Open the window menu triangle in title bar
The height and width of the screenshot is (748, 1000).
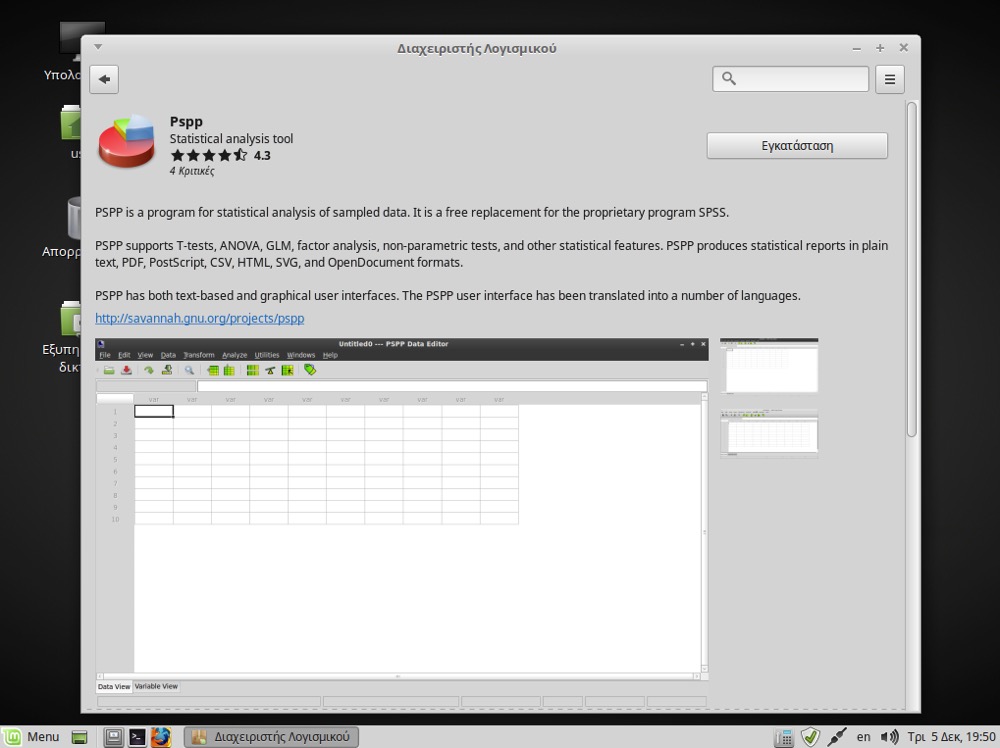(98, 47)
